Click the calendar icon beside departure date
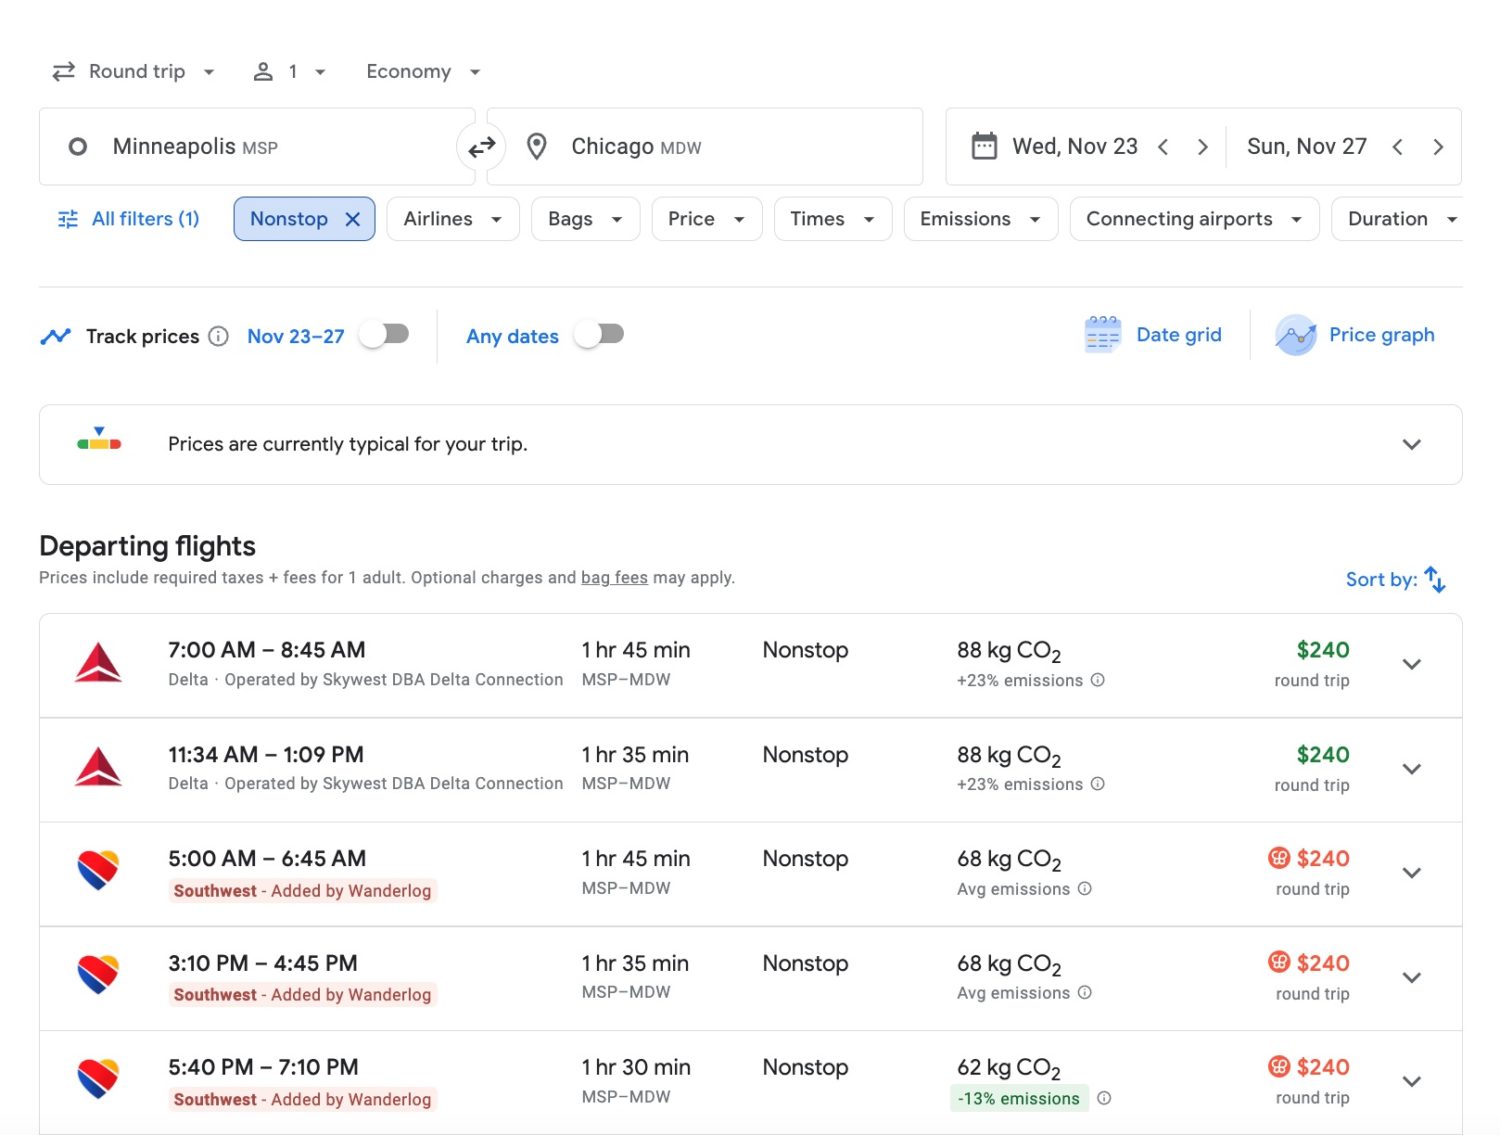The height and width of the screenshot is (1135, 1500). (x=985, y=146)
